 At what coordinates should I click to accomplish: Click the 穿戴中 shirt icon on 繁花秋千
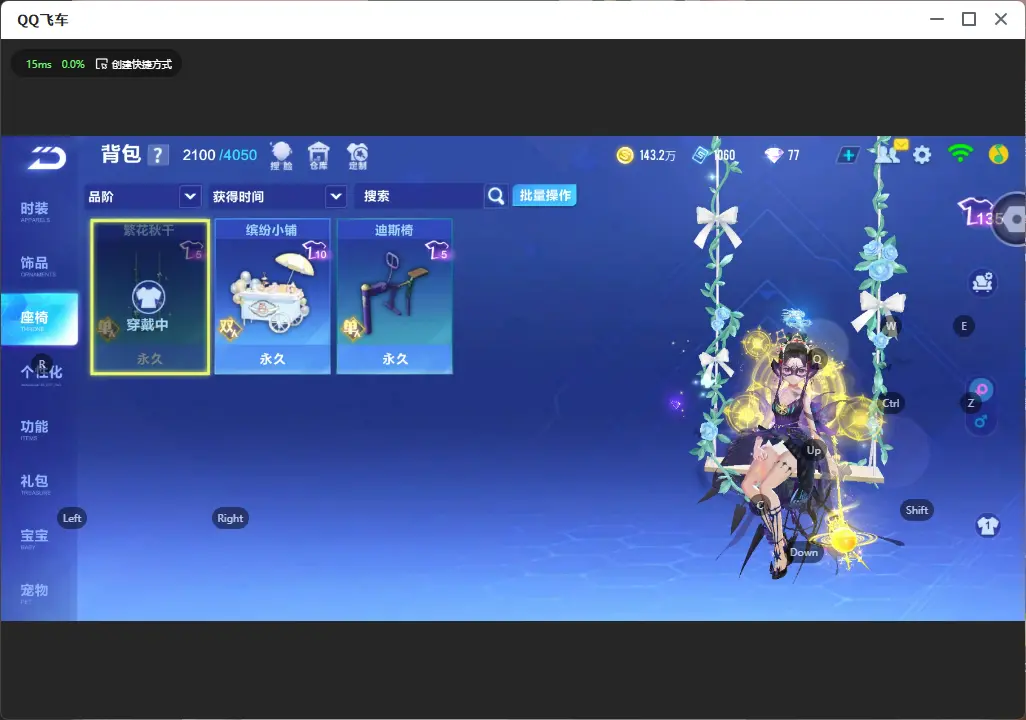(x=149, y=298)
